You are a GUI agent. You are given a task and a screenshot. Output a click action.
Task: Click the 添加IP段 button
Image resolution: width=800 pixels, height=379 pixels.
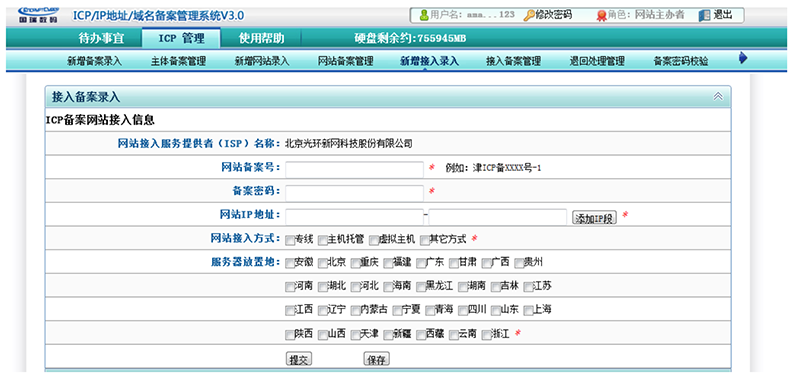pyautogui.click(x=594, y=218)
